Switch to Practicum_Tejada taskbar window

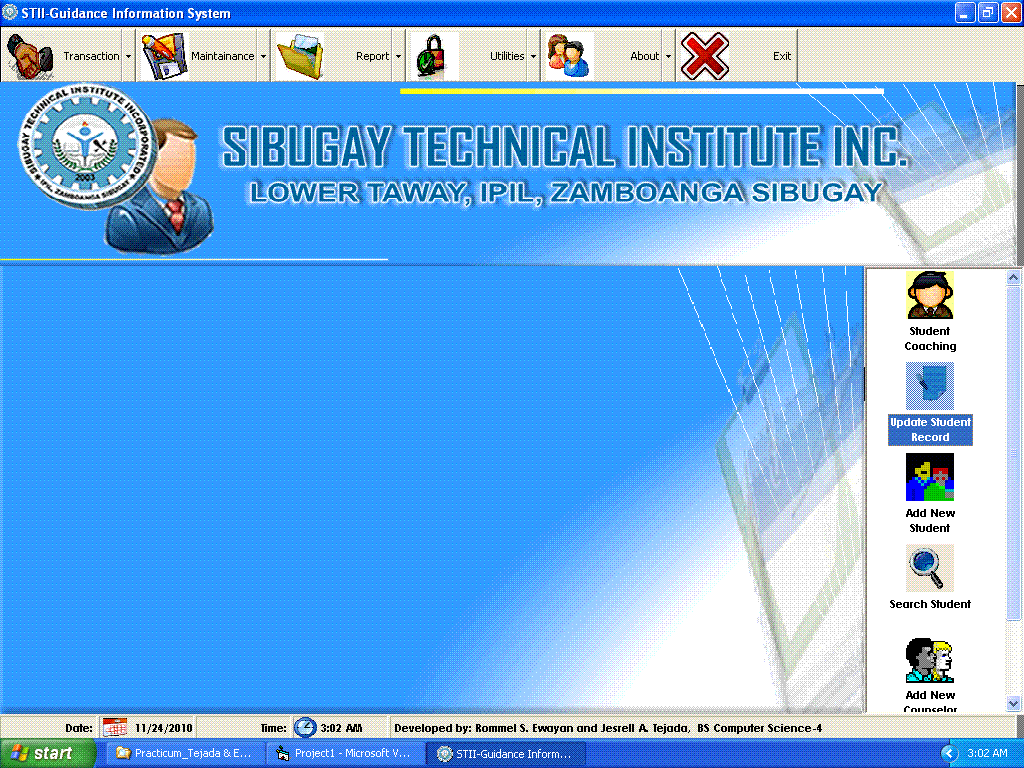[186, 753]
